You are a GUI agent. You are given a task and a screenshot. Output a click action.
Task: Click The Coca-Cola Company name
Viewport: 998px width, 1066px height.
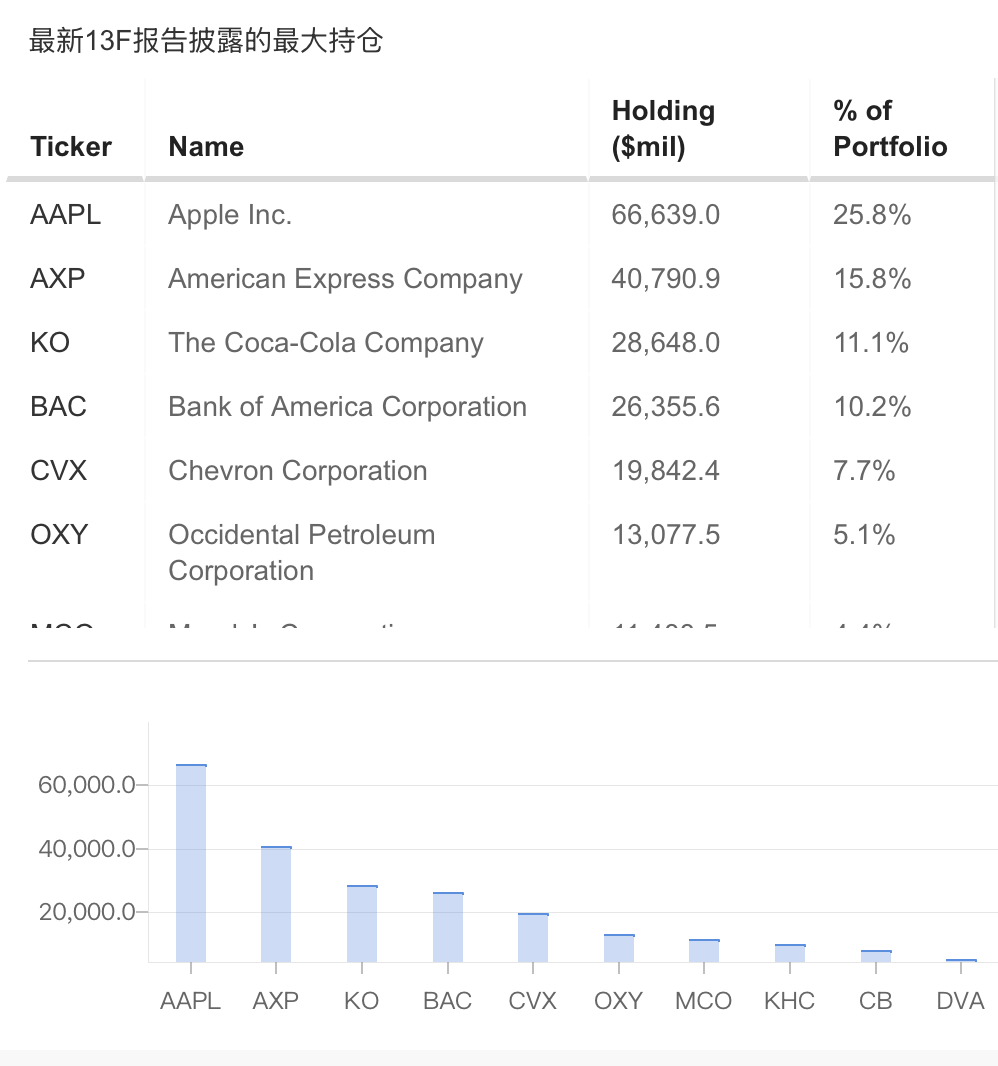326,343
